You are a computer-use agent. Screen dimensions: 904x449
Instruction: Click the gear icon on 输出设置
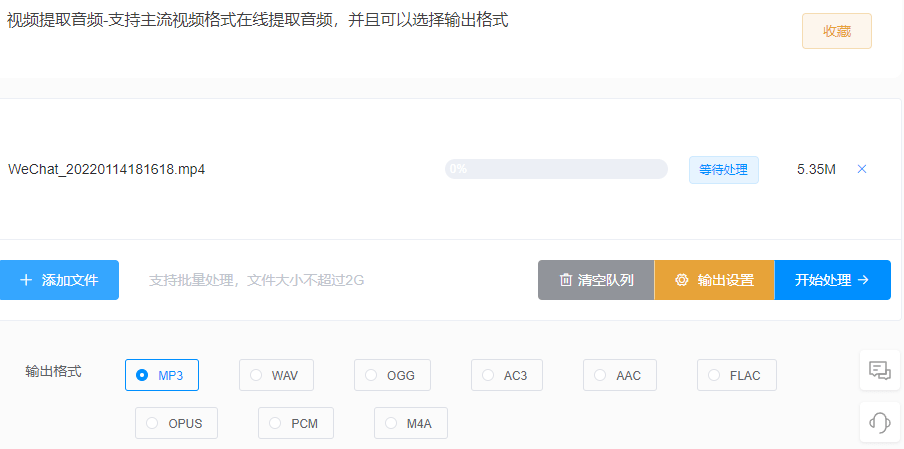[x=682, y=280]
